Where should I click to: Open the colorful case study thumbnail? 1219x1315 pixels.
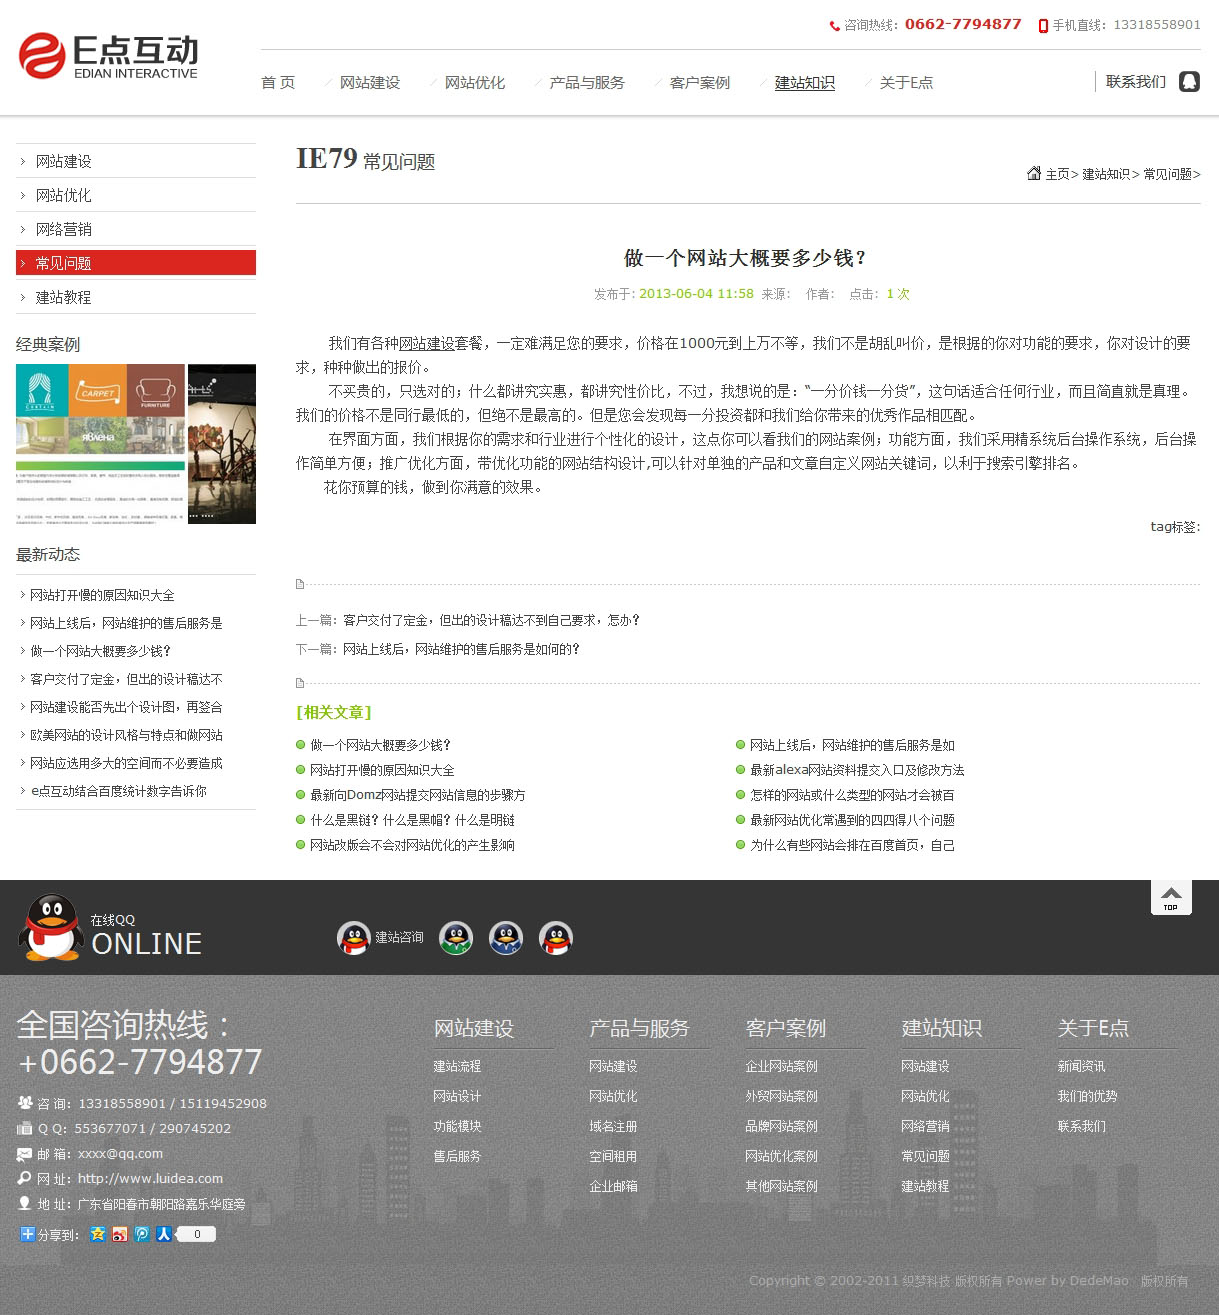click(x=100, y=443)
